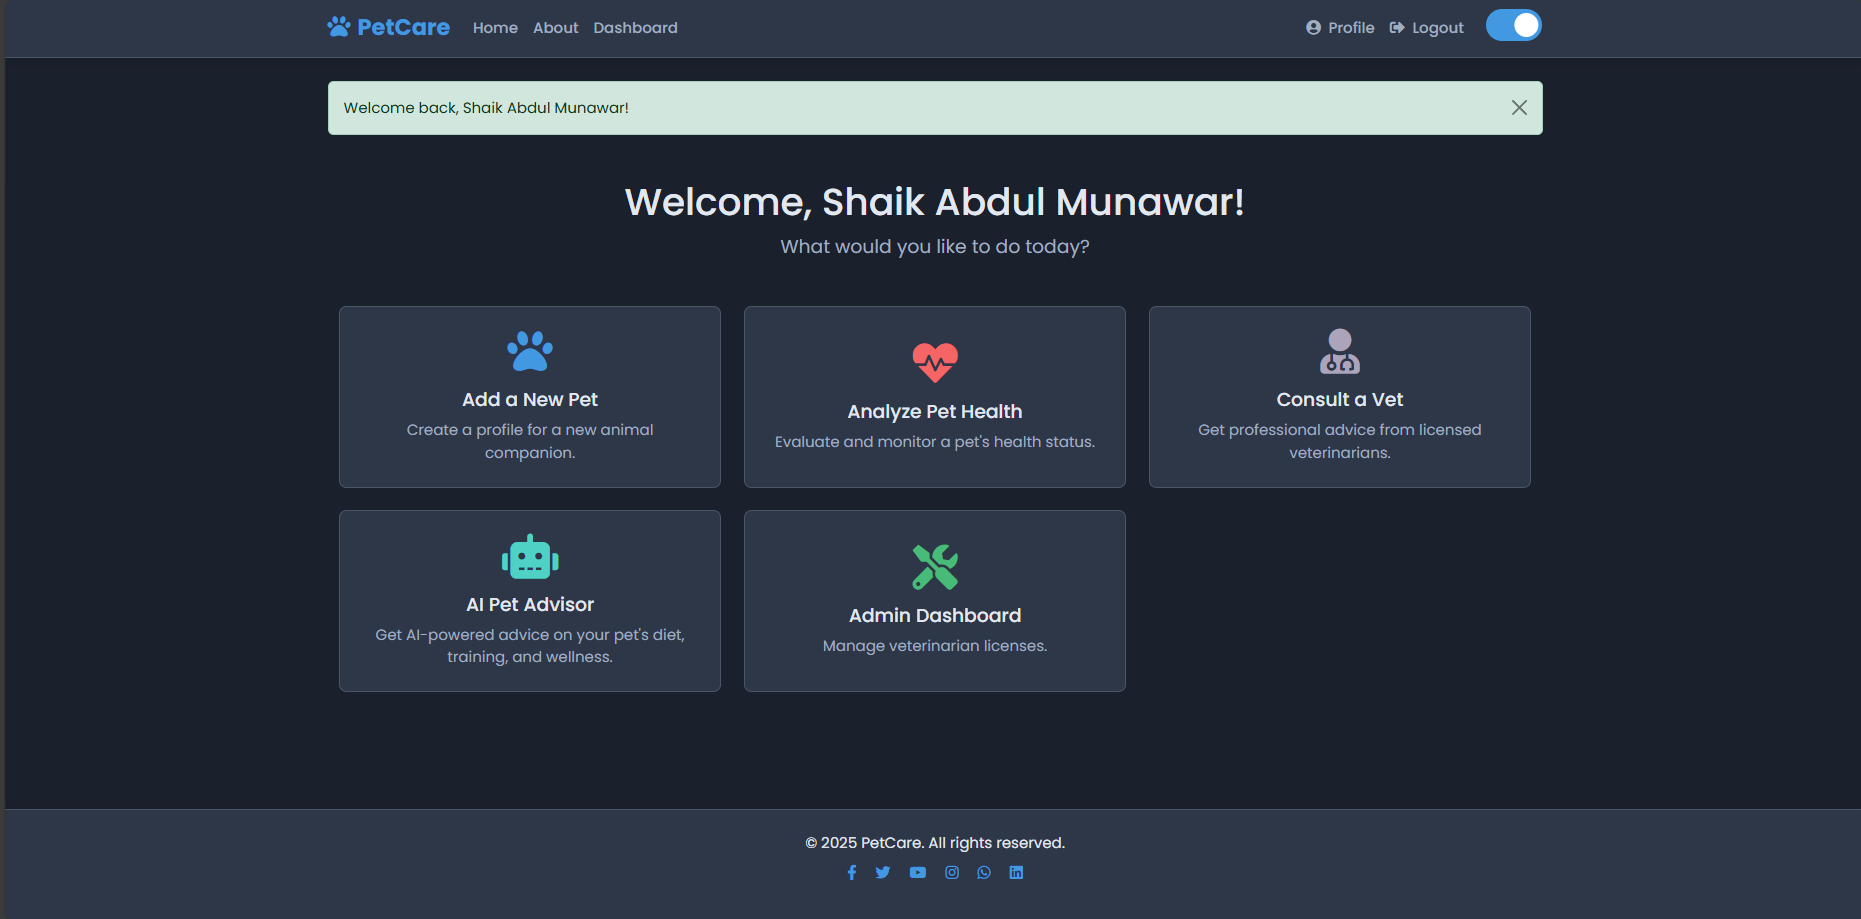This screenshot has width=1861, height=919.
Task: Click the robot icon for AI Pet Advisor
Action: click(530, 557)
